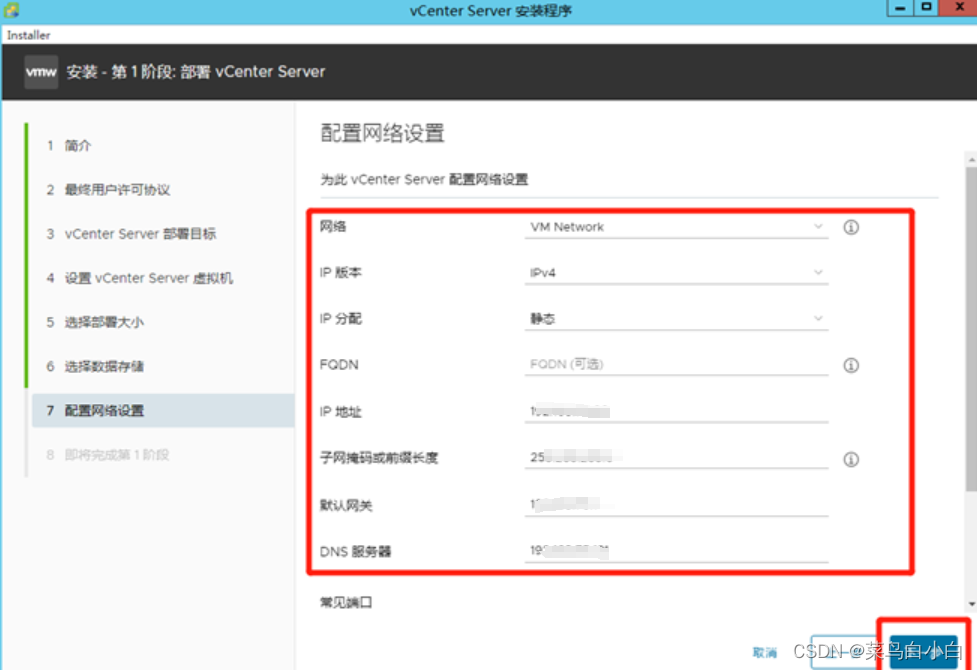Image resolution: width=977 pixels, height=670 pixels.
Task: Click the DNS 服务器 input field
Action: pos(676,551)
